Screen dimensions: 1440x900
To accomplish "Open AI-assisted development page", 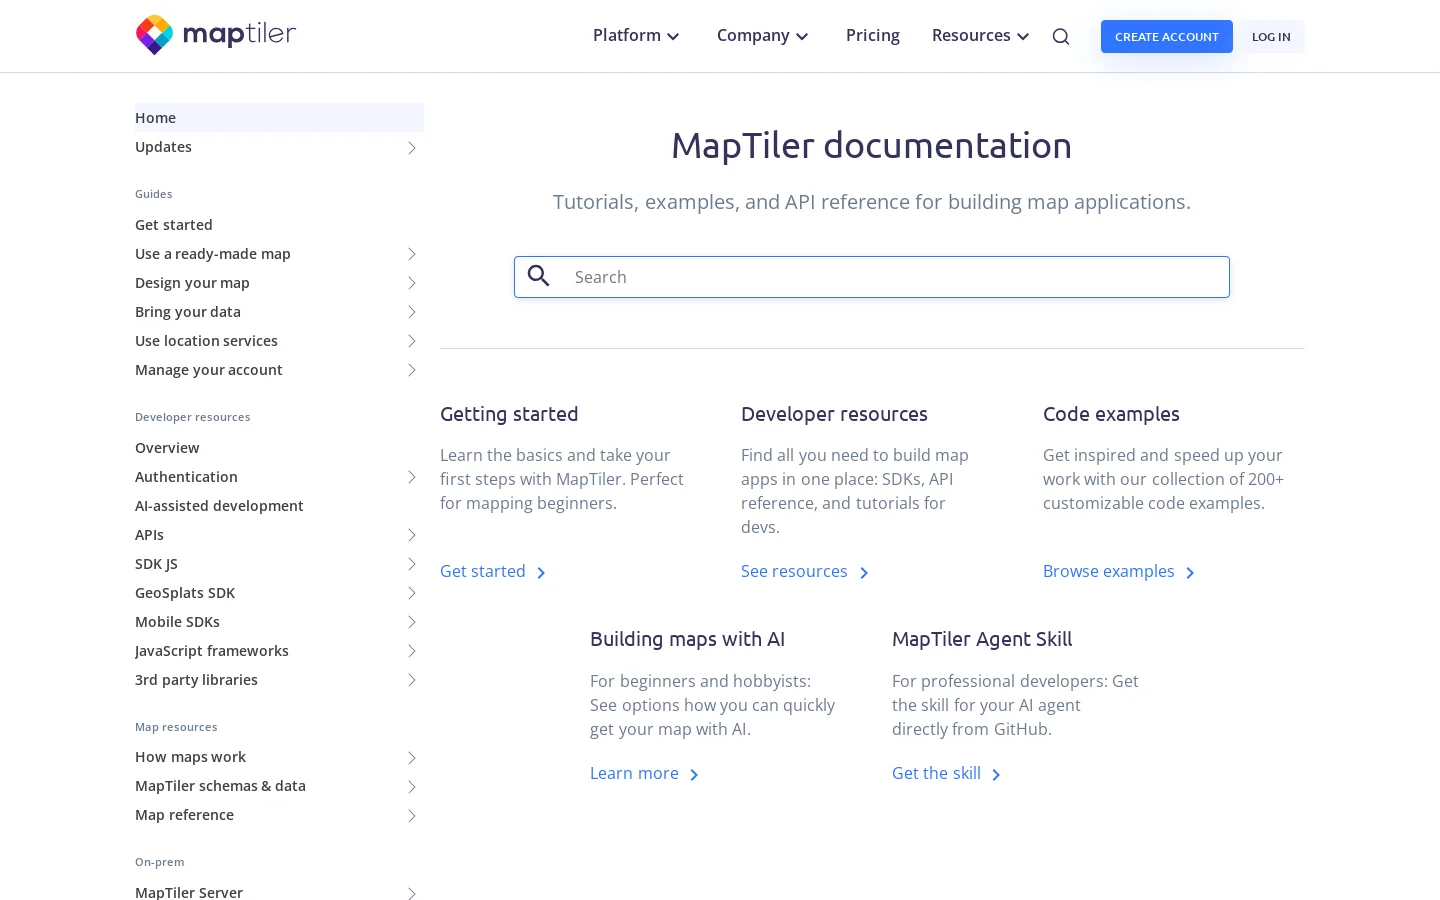I will tap(219, 506).
